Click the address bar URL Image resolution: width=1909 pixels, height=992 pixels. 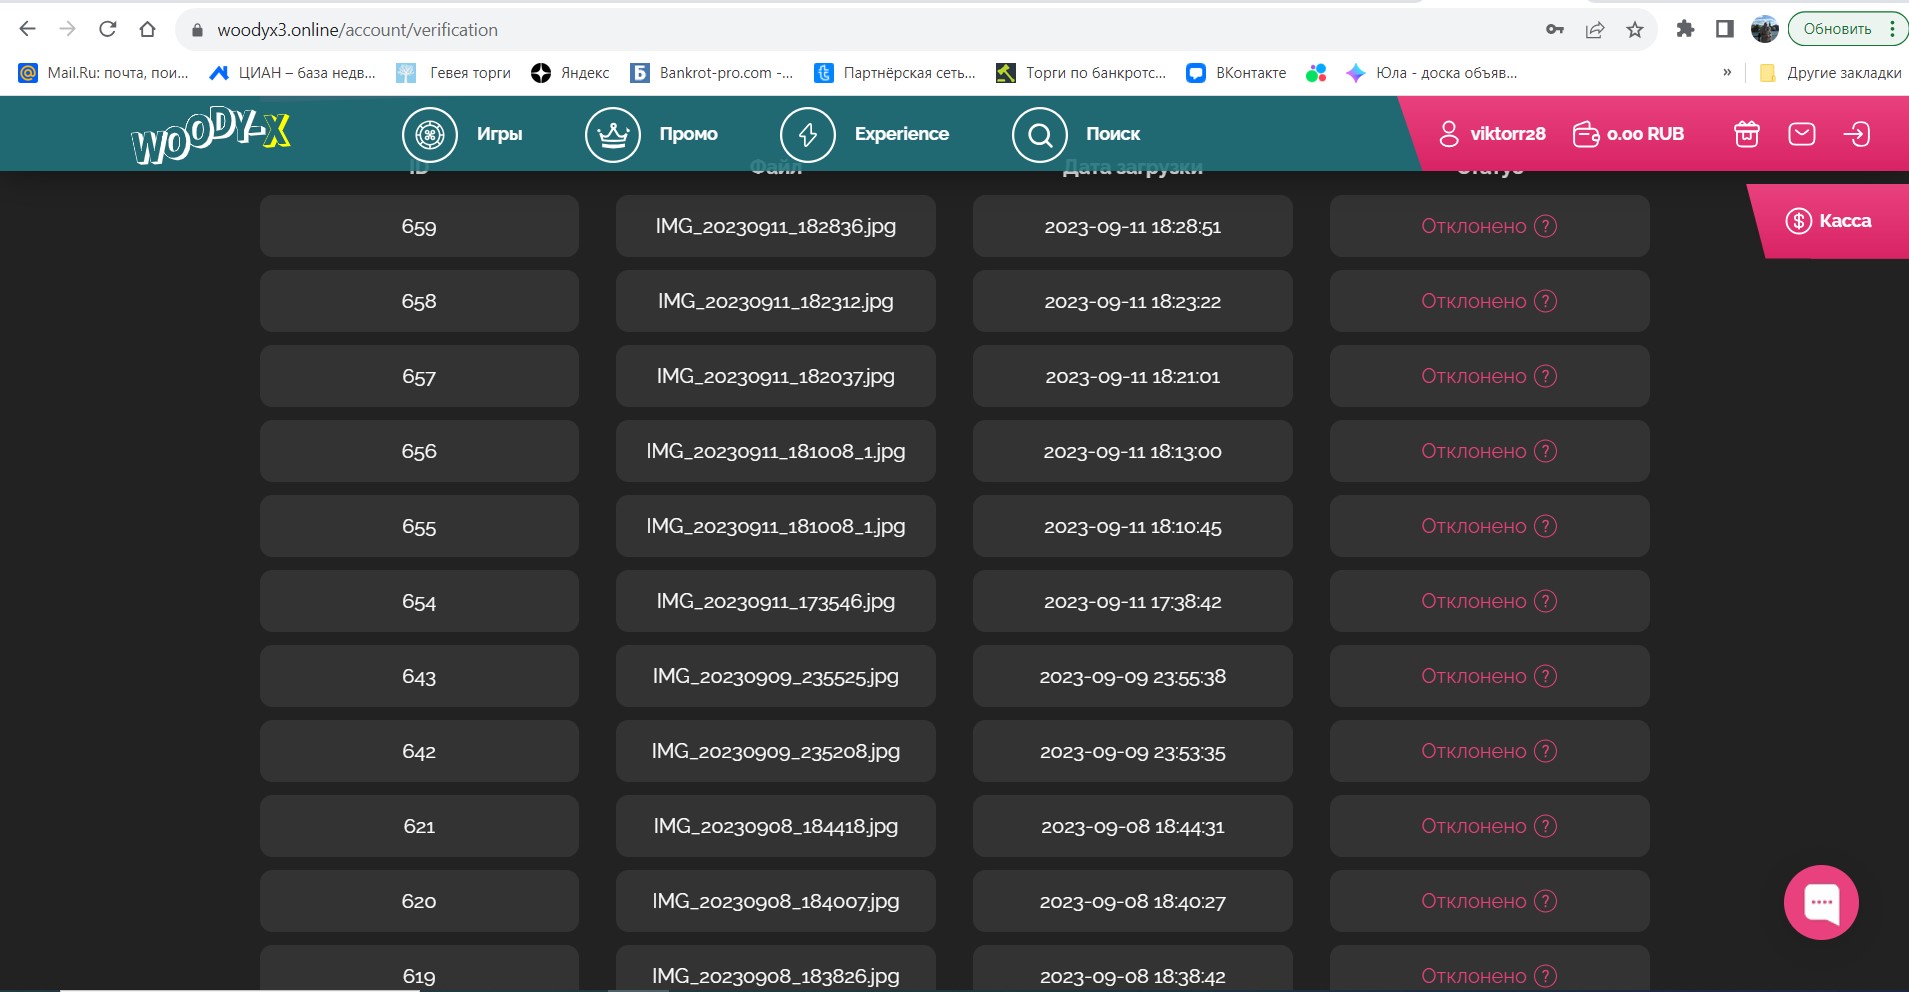point(357,30)
